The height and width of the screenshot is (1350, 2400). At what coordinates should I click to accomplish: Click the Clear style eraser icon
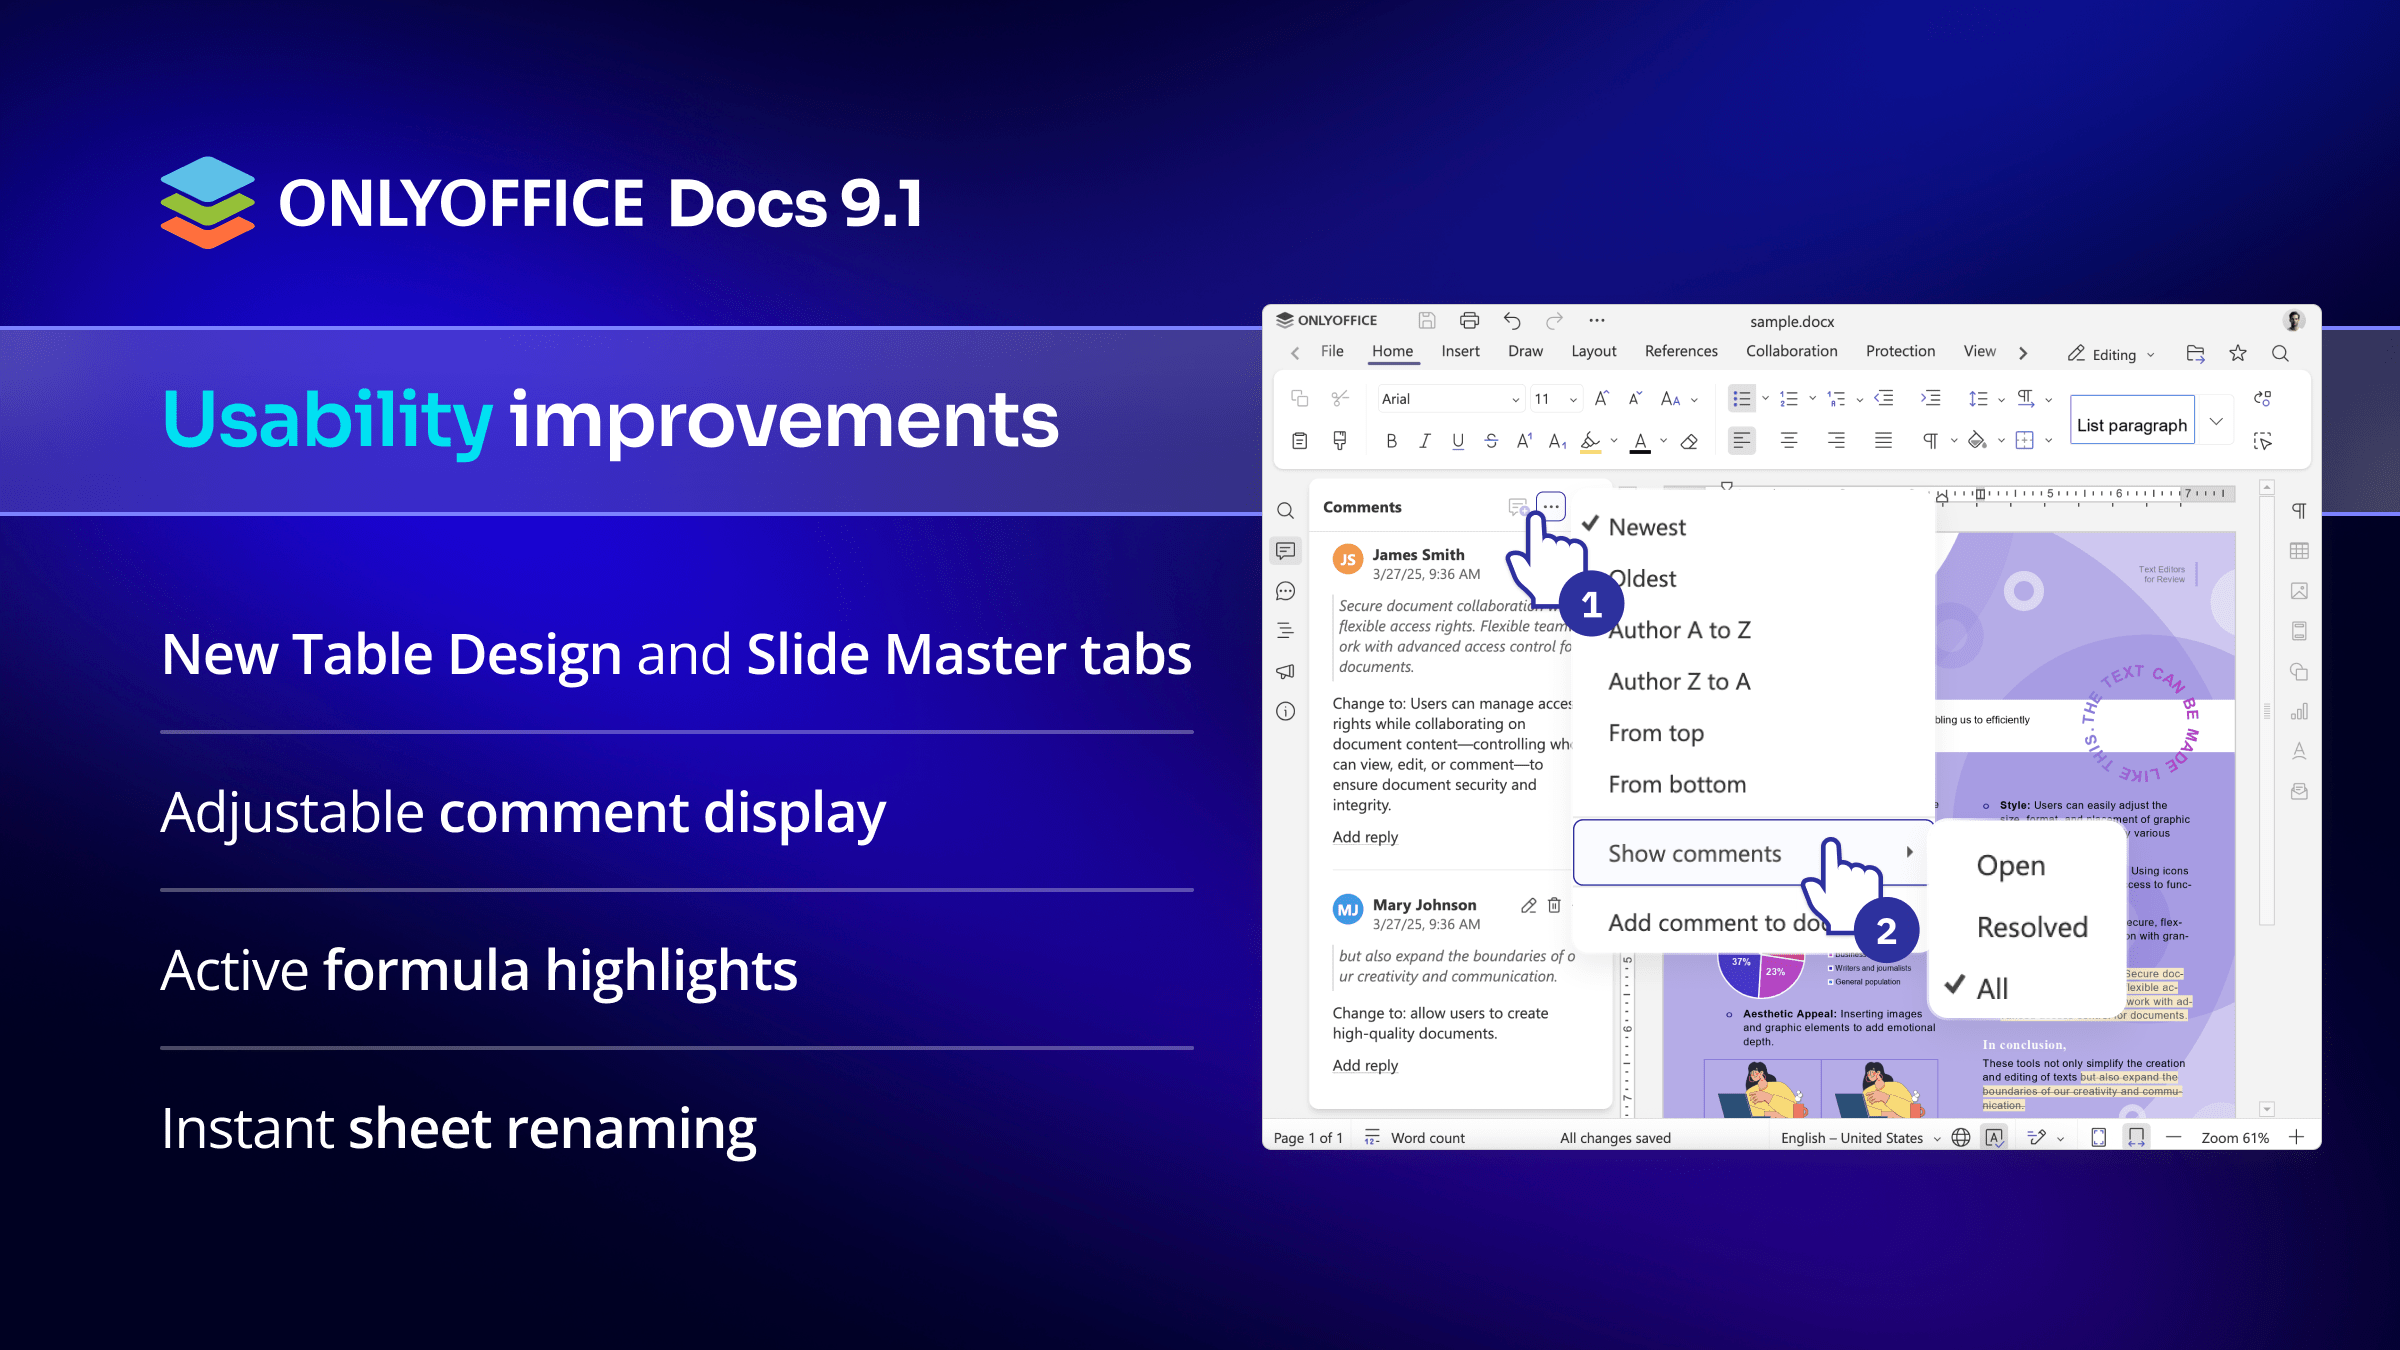point(1689,441)
